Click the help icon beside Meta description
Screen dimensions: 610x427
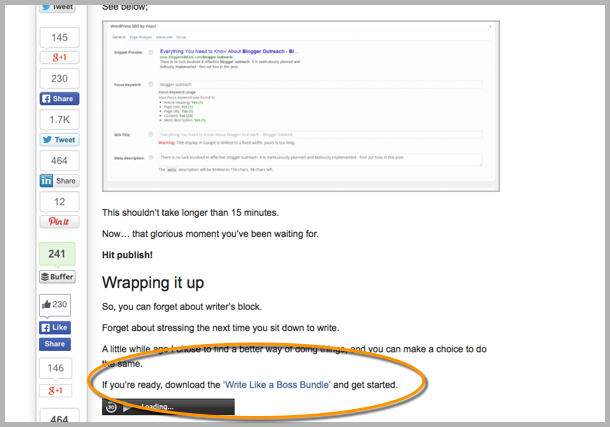151,158
